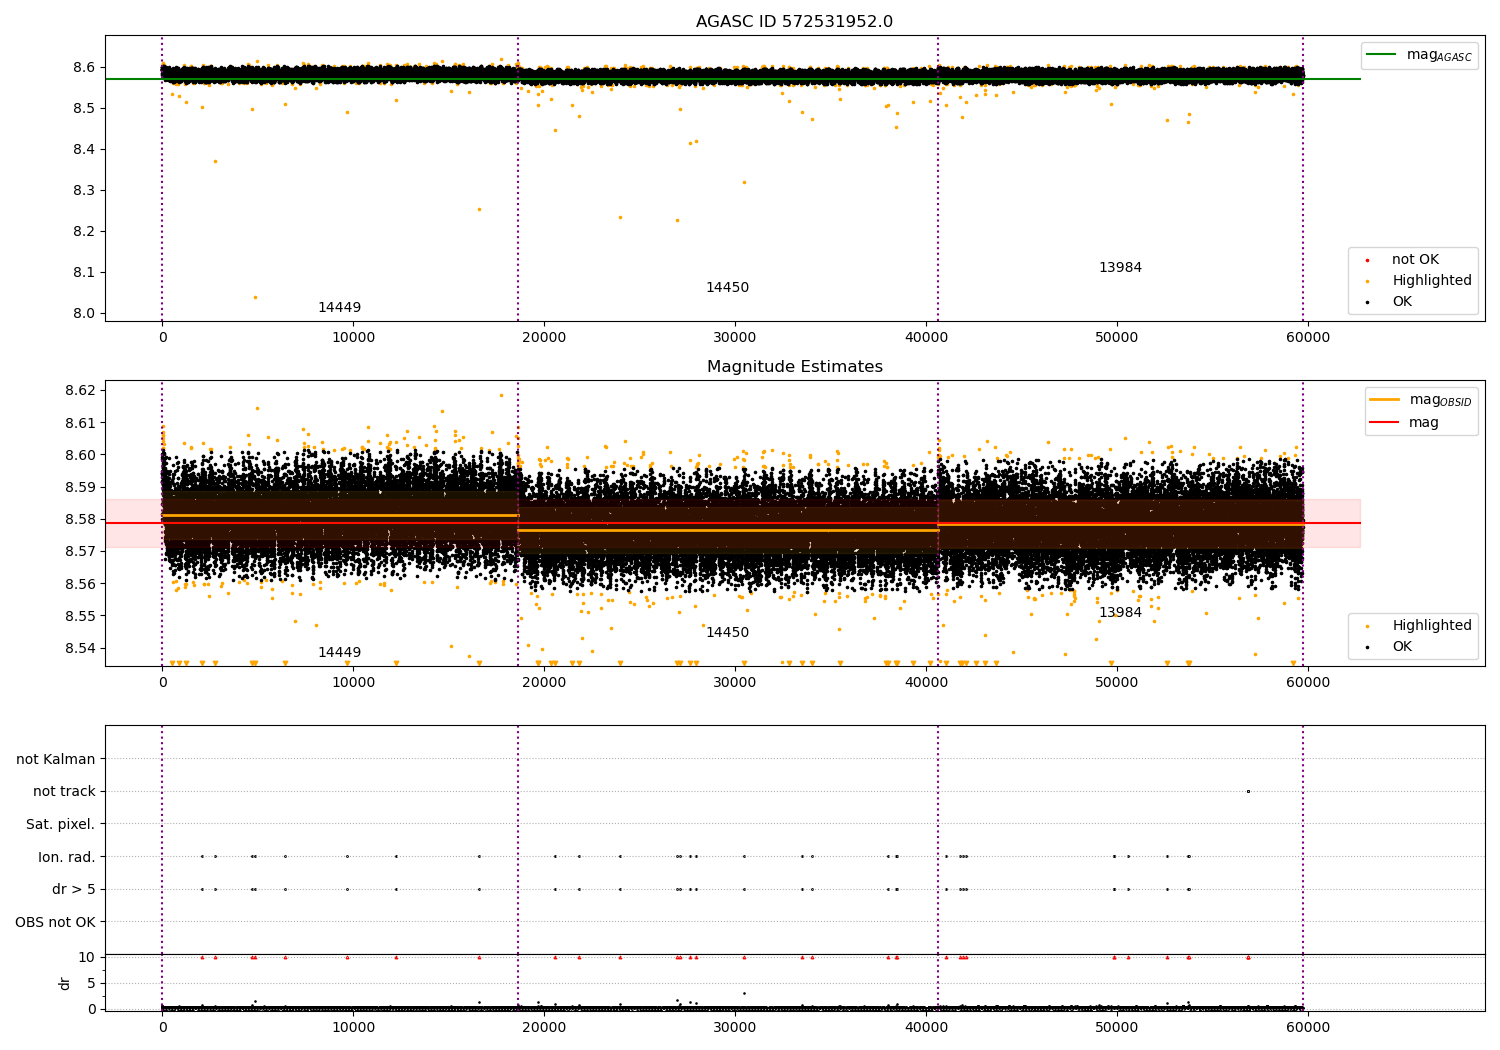Click the 'not Kalman' row label

pos(56,759)
